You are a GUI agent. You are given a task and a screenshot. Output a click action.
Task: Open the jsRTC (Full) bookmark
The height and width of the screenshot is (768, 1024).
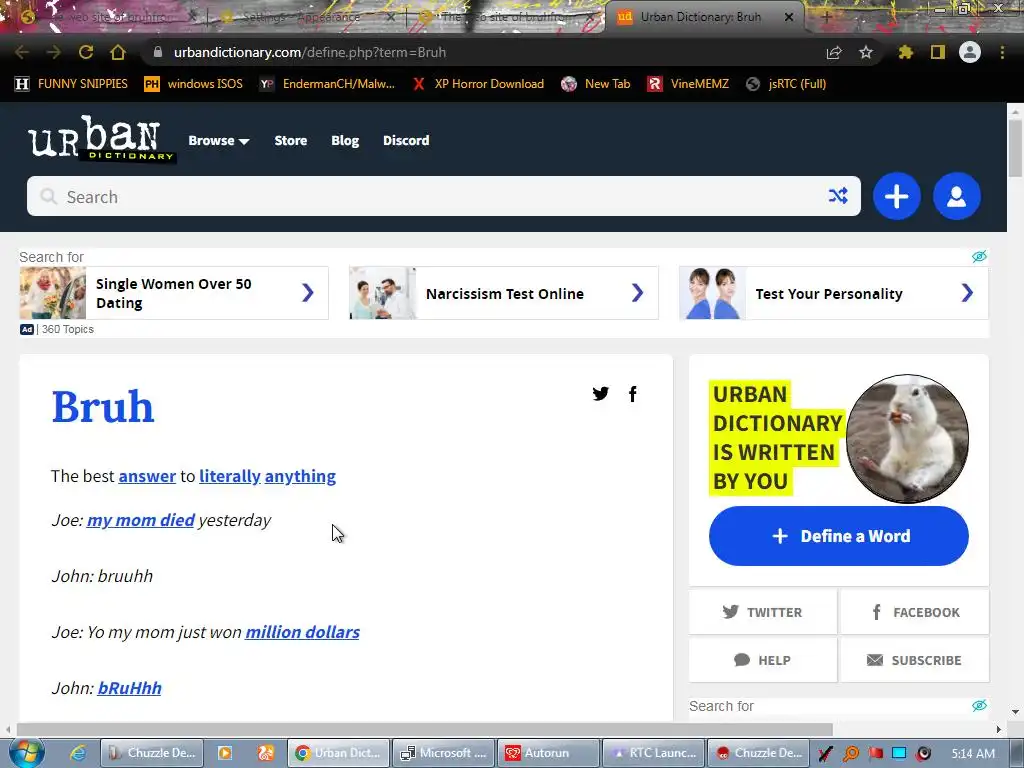(786, 84)
